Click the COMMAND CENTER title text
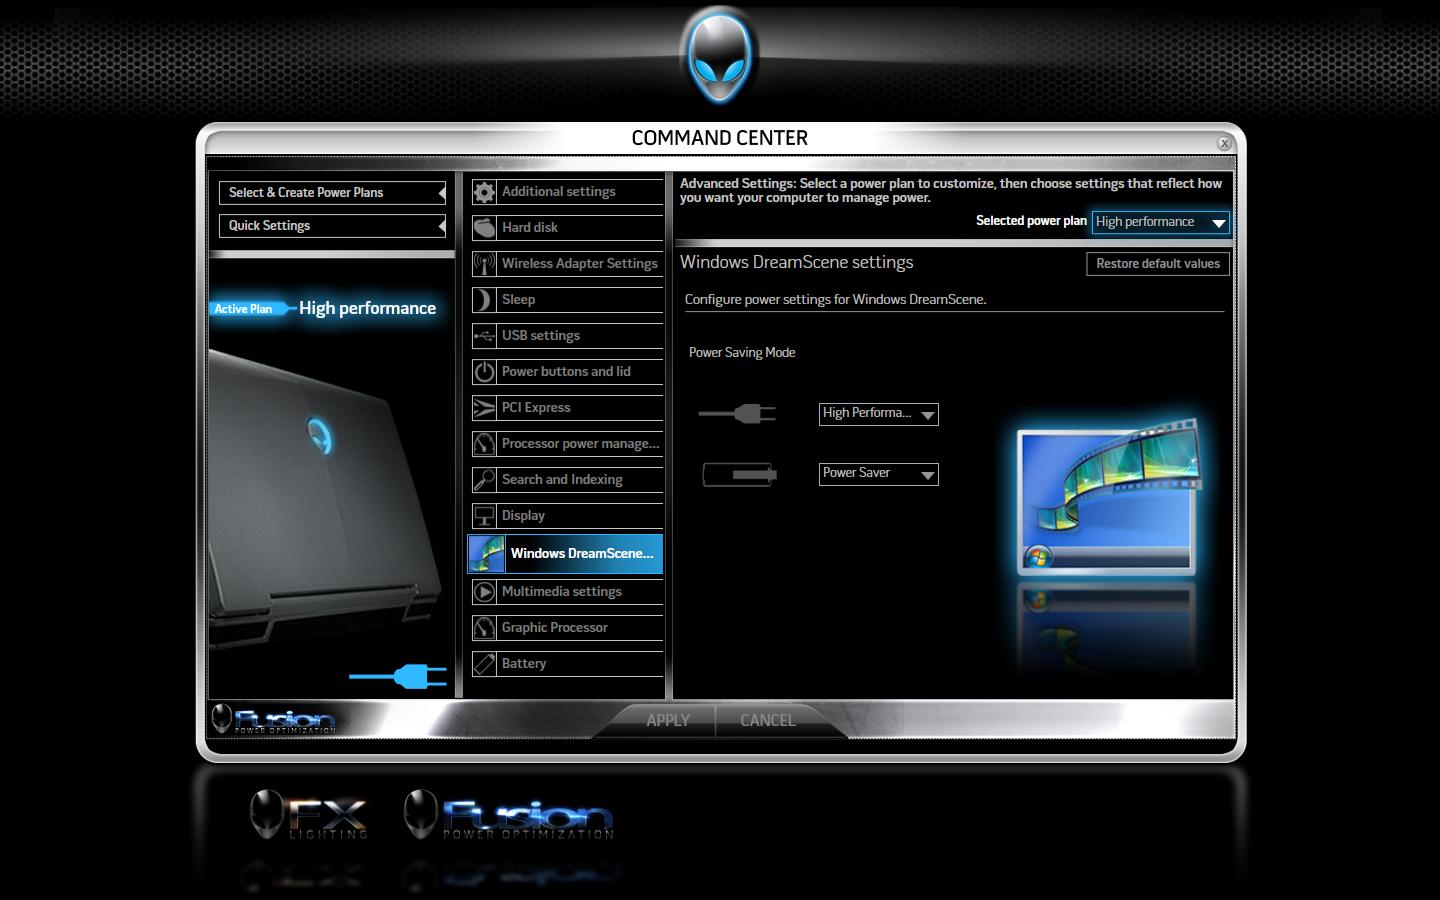Viewport: 1440px width, 900px height. 720,138
